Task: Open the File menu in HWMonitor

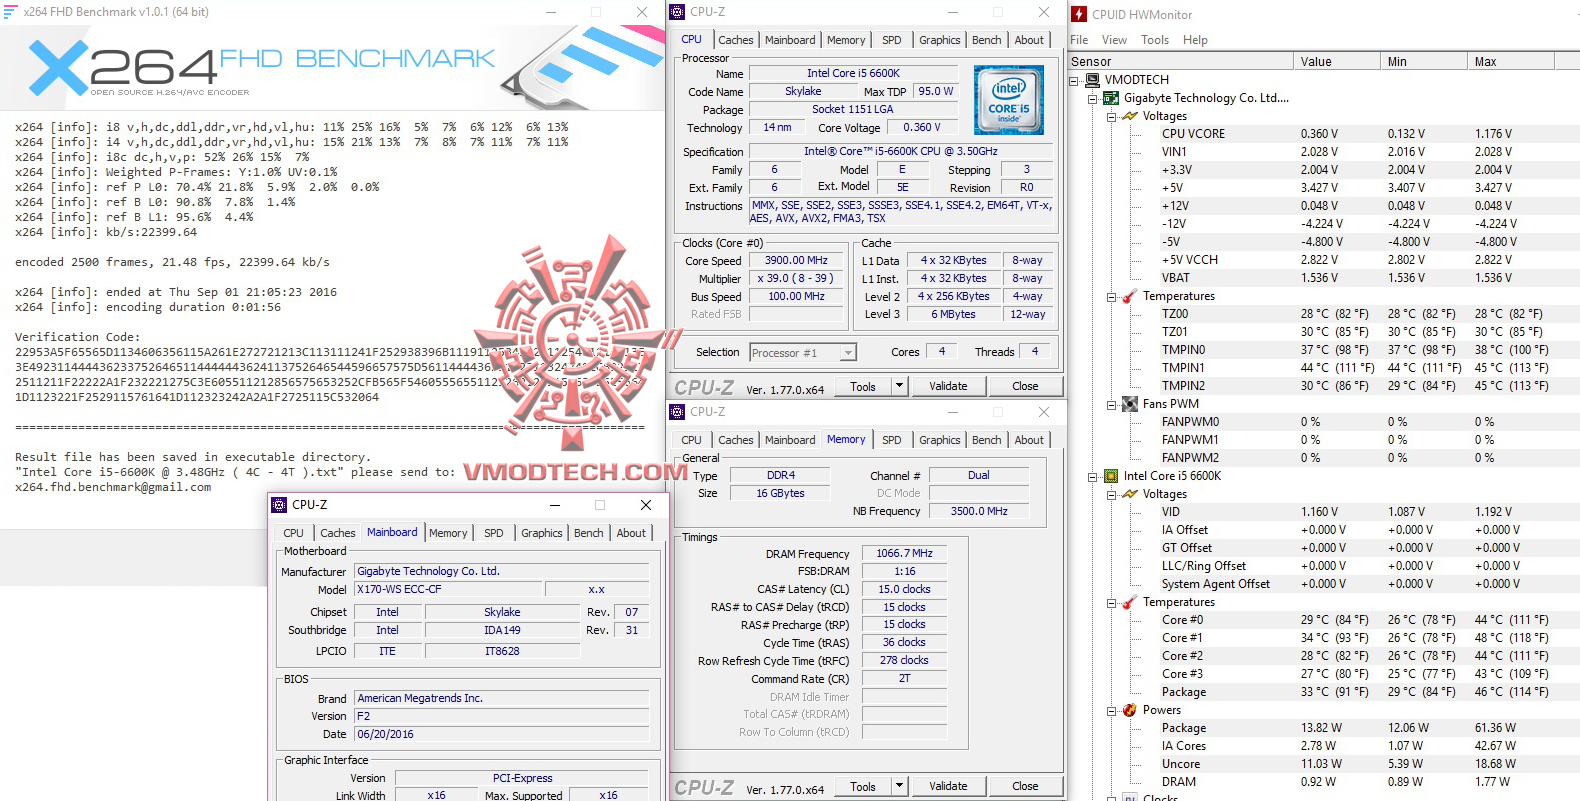Action: click(x=1079, y=40)
